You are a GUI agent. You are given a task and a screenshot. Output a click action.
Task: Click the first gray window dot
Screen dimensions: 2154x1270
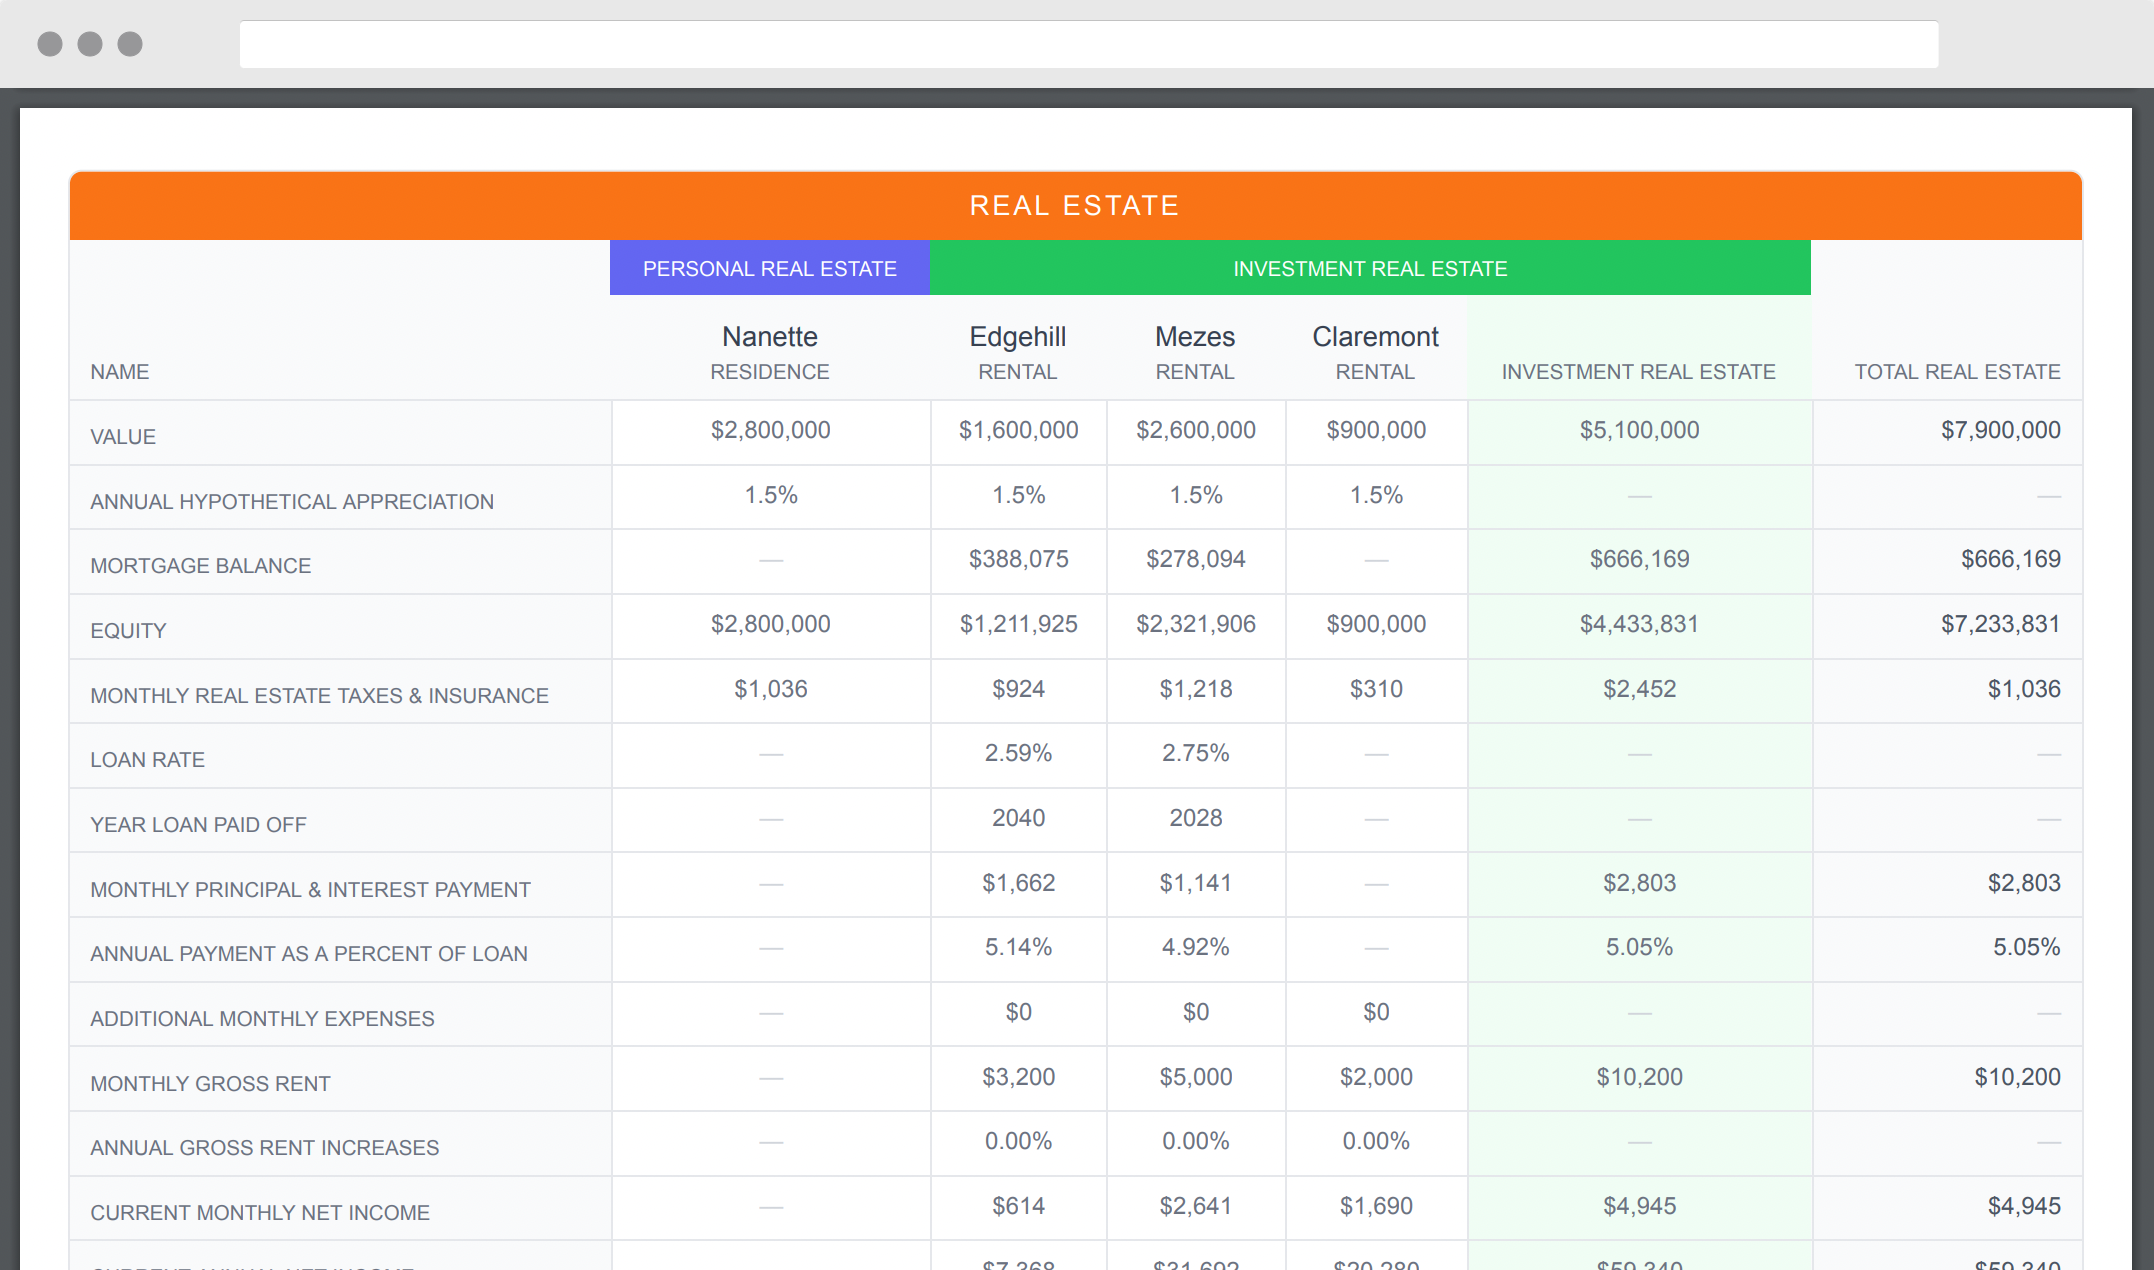click(x=50, y=44)
